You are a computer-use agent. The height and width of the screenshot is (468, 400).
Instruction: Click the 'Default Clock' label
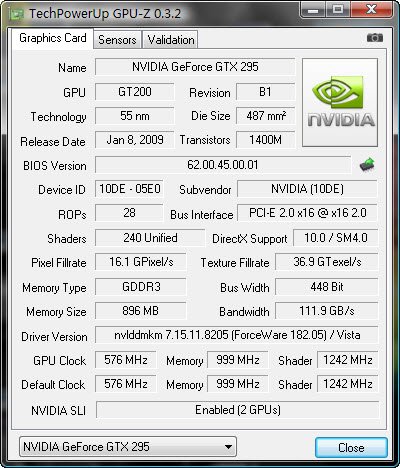(x=53, y=385)
